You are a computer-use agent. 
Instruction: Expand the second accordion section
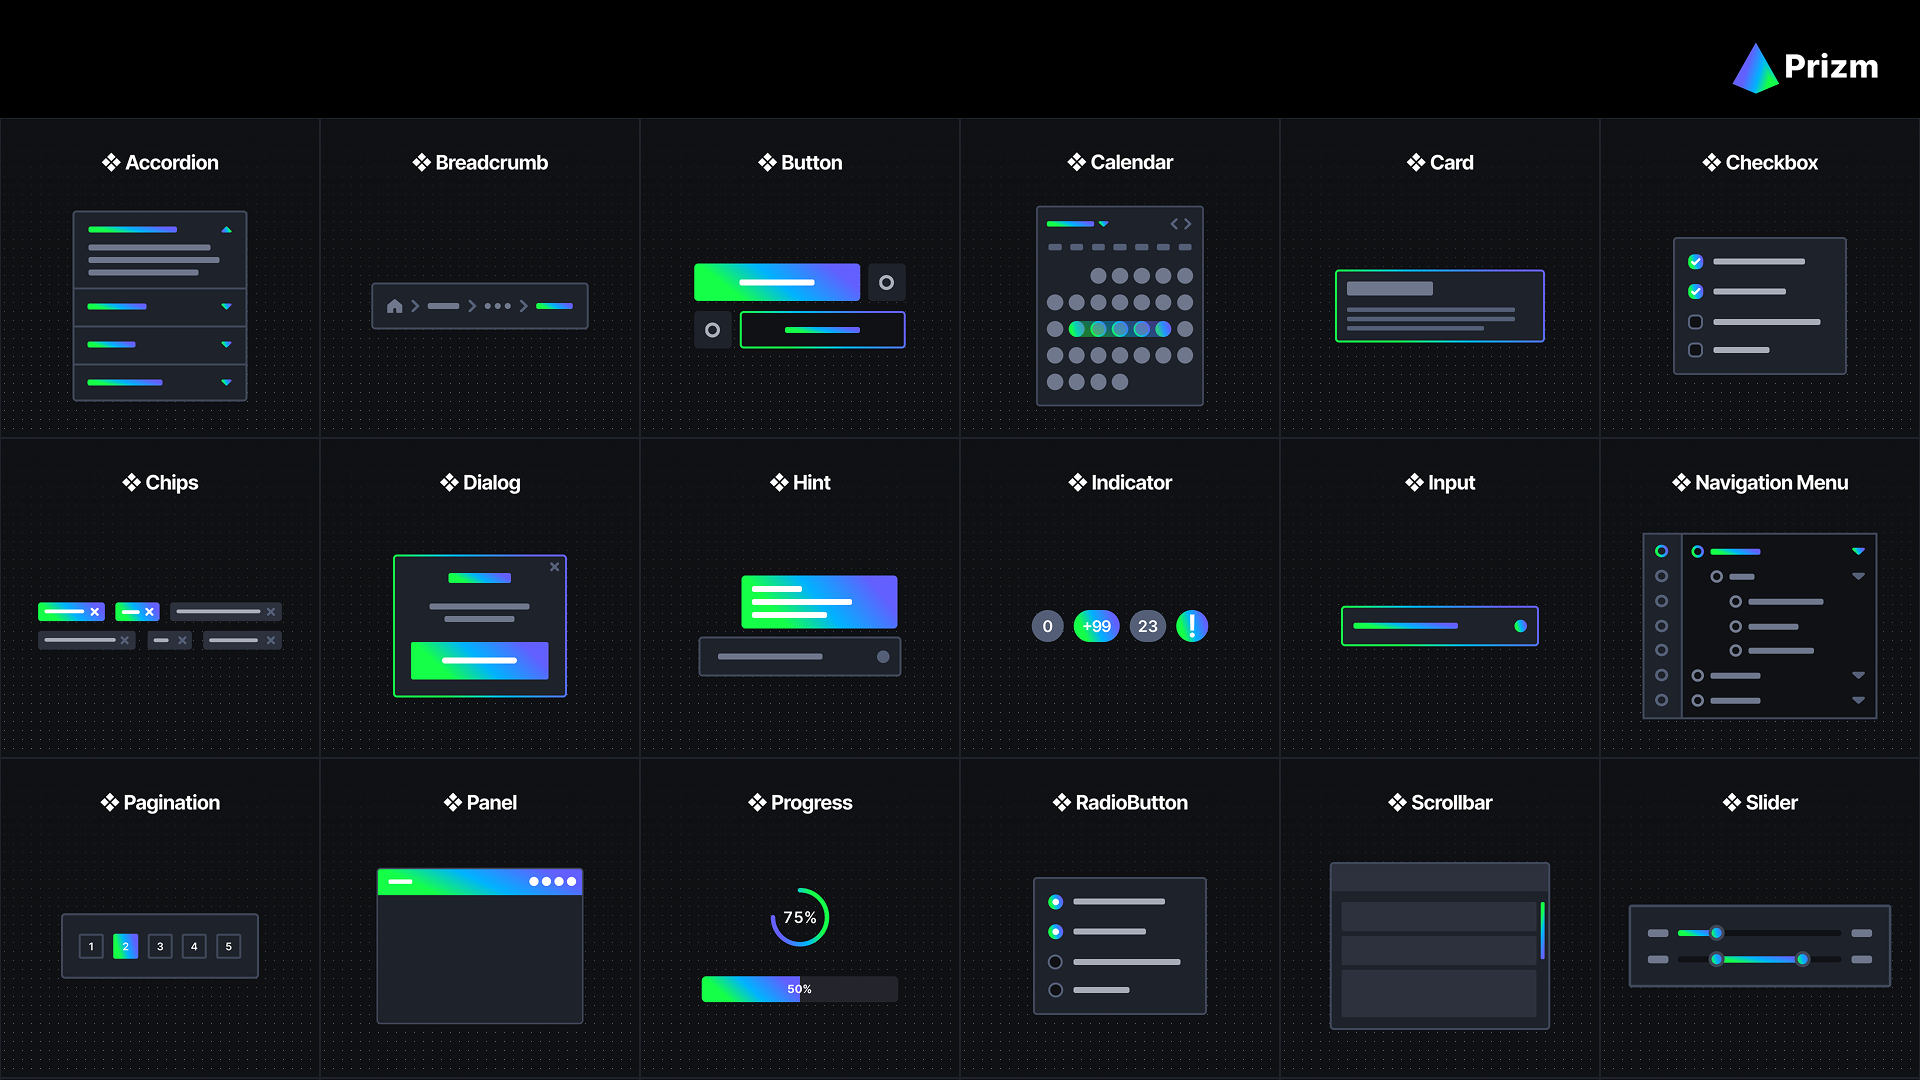(x=227, y=306)
